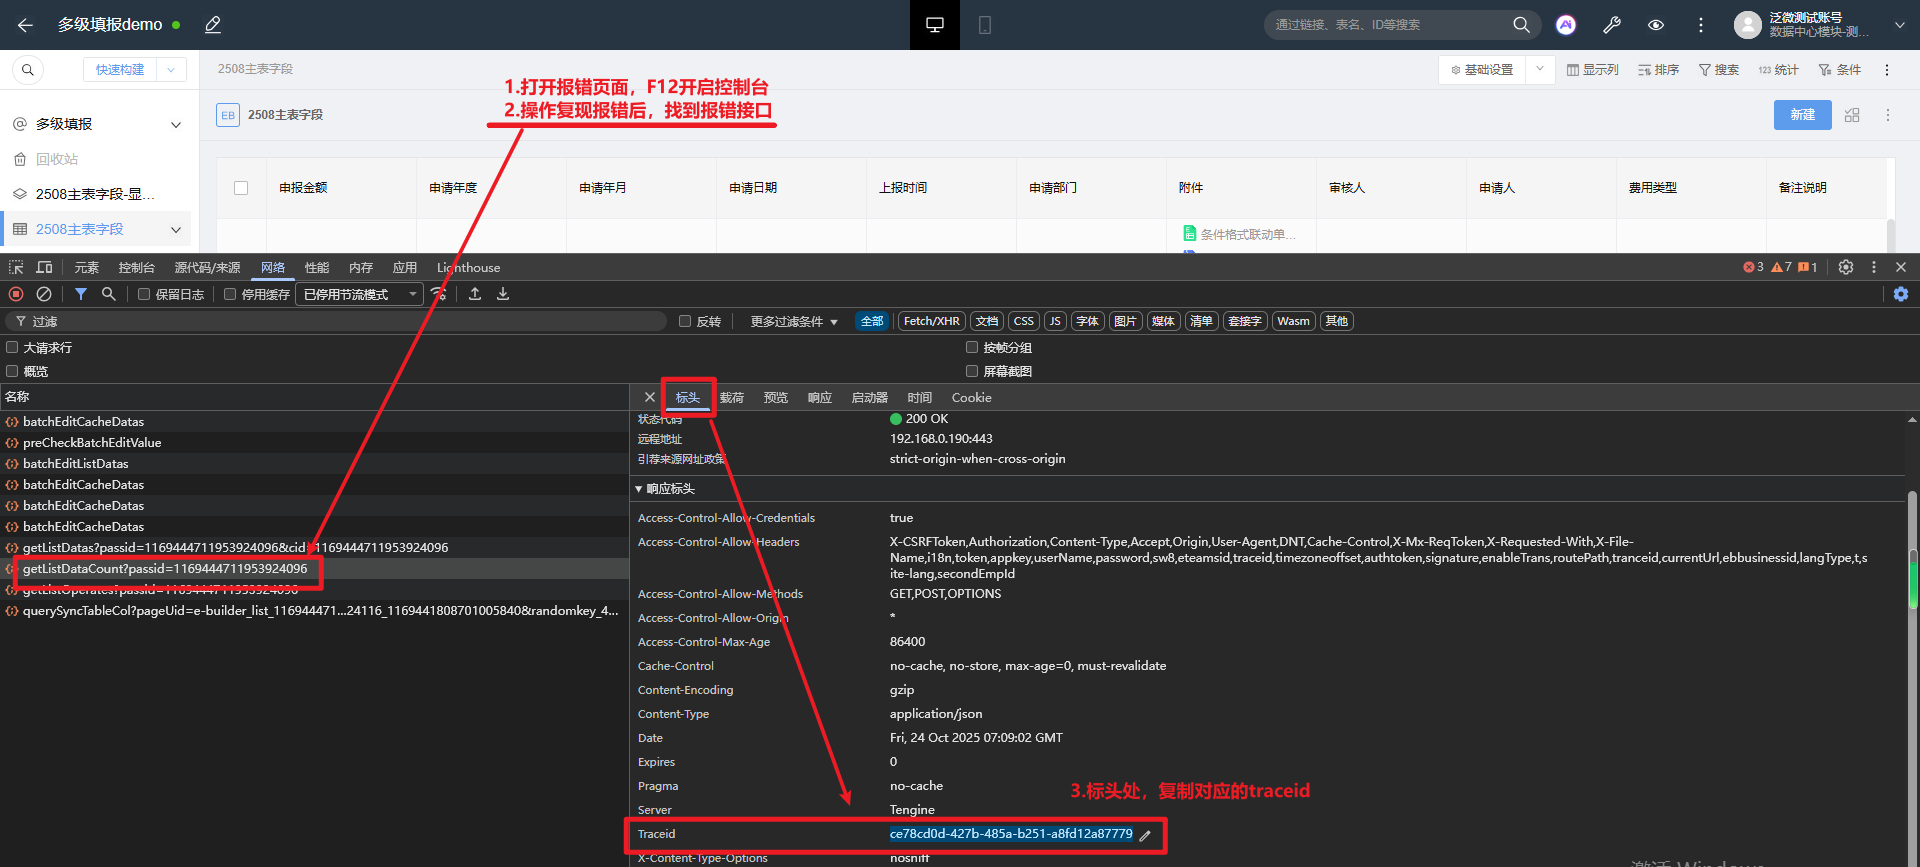Check the 反转 filter checkbox
Viewport: 1920px width, 867px height.
685,321
